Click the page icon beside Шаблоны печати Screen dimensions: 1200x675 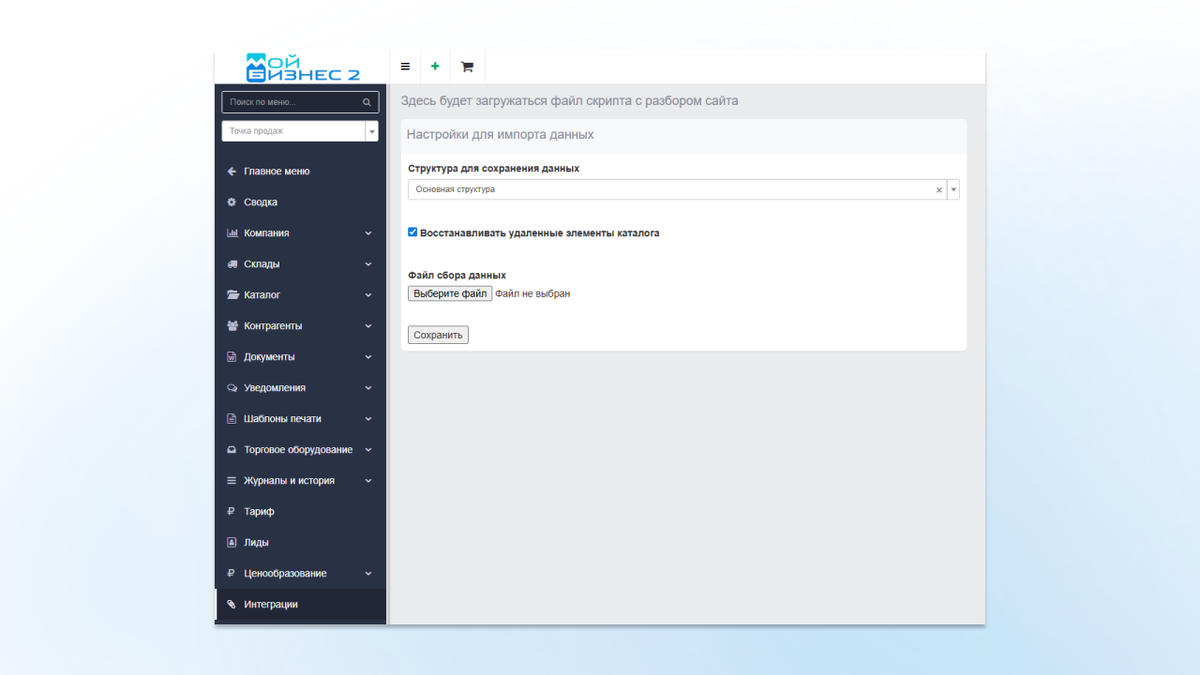[232, 419]
